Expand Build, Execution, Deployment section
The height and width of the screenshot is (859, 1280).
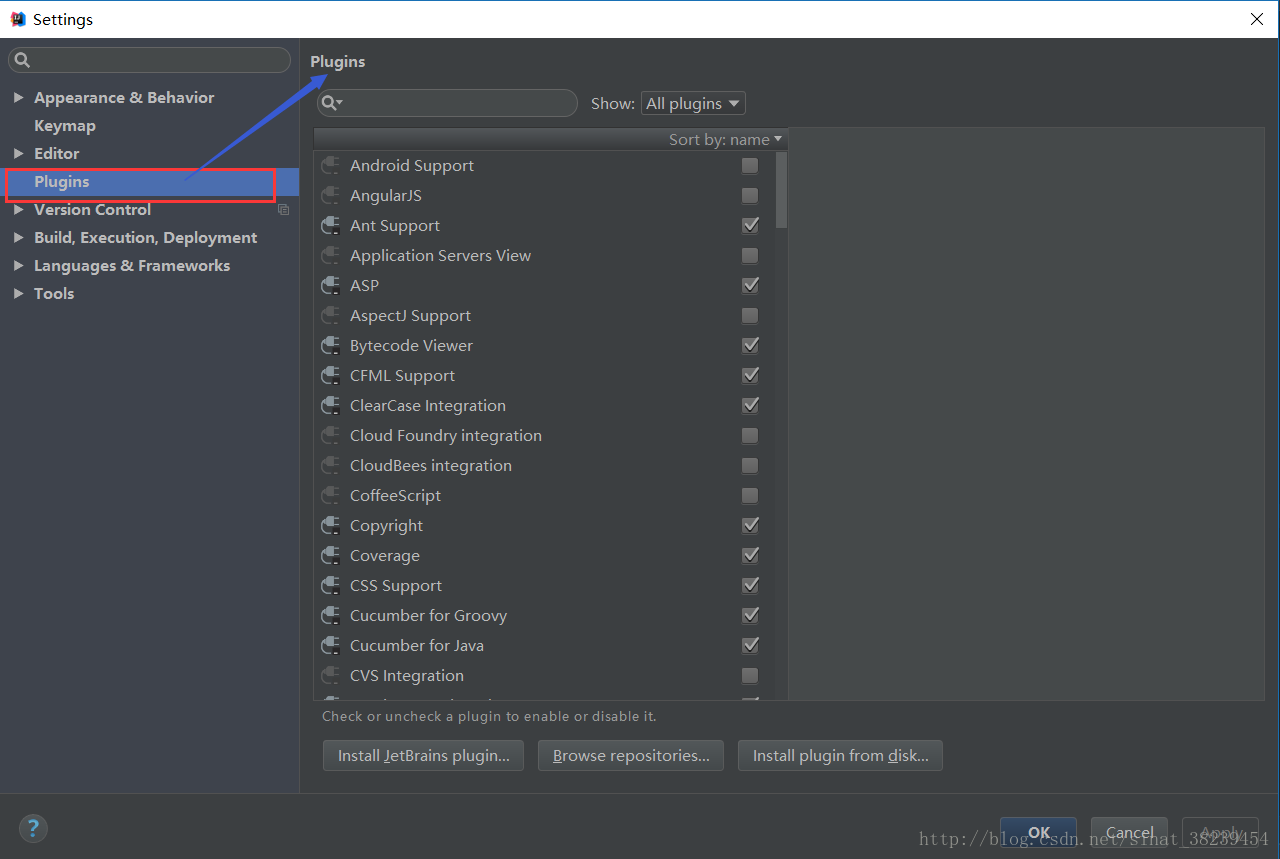(18, 238)
